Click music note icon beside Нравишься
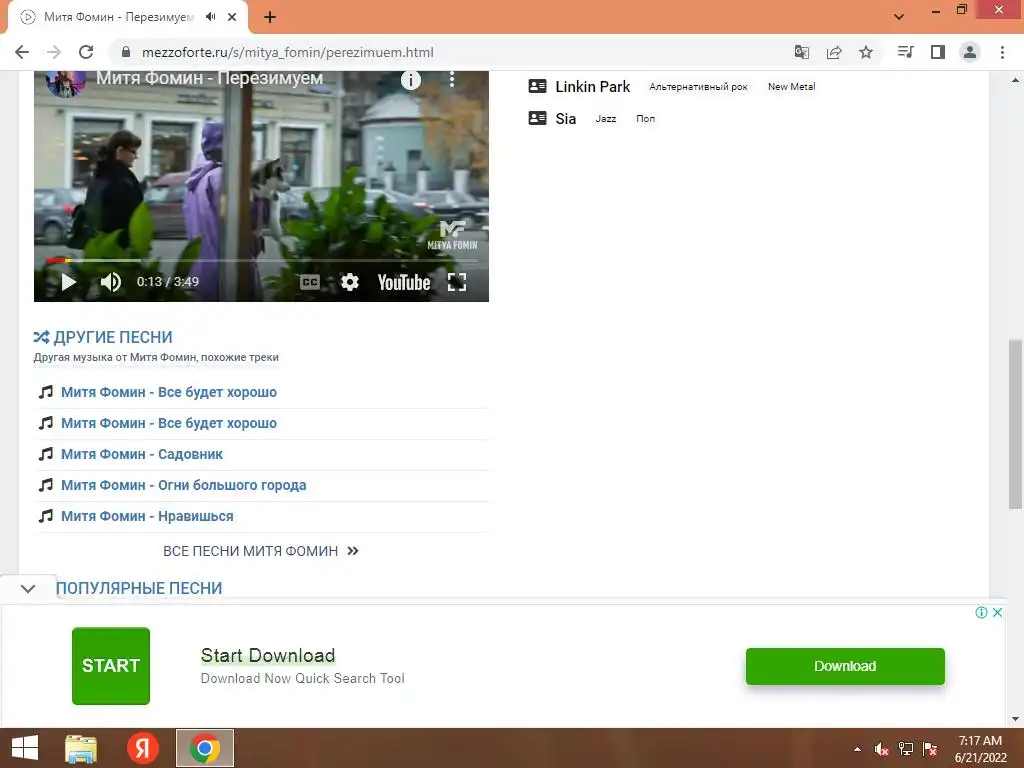 pos(46,516)
